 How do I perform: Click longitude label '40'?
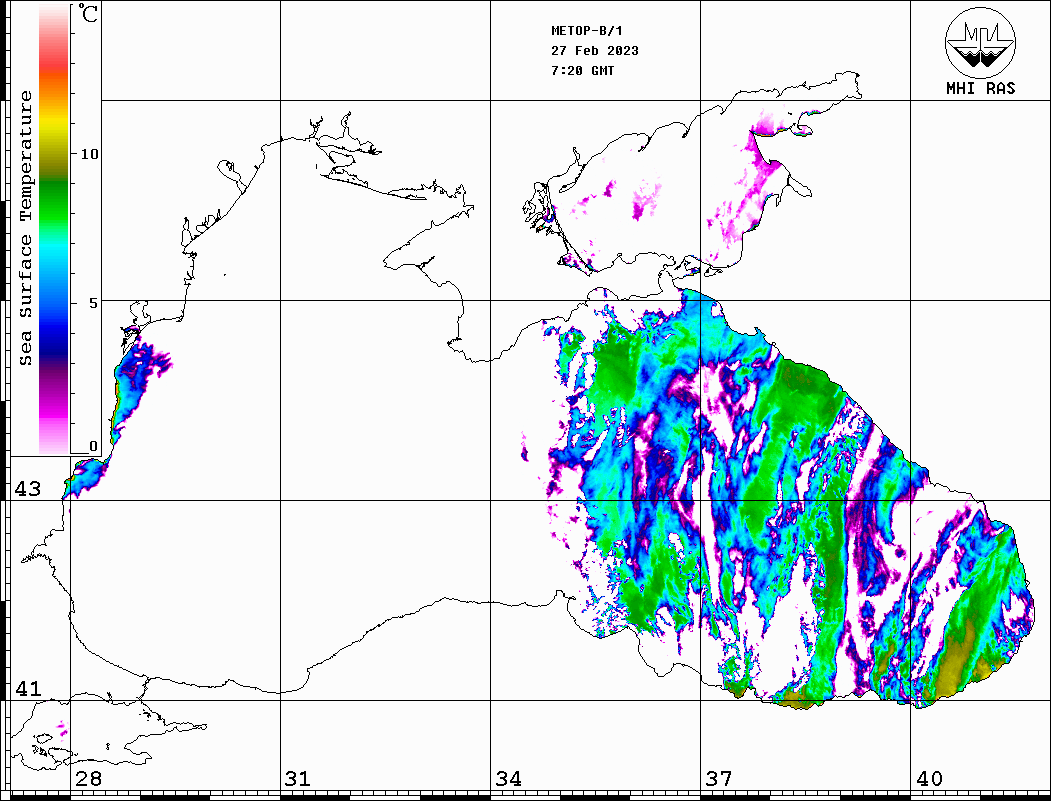pos(929,779)
